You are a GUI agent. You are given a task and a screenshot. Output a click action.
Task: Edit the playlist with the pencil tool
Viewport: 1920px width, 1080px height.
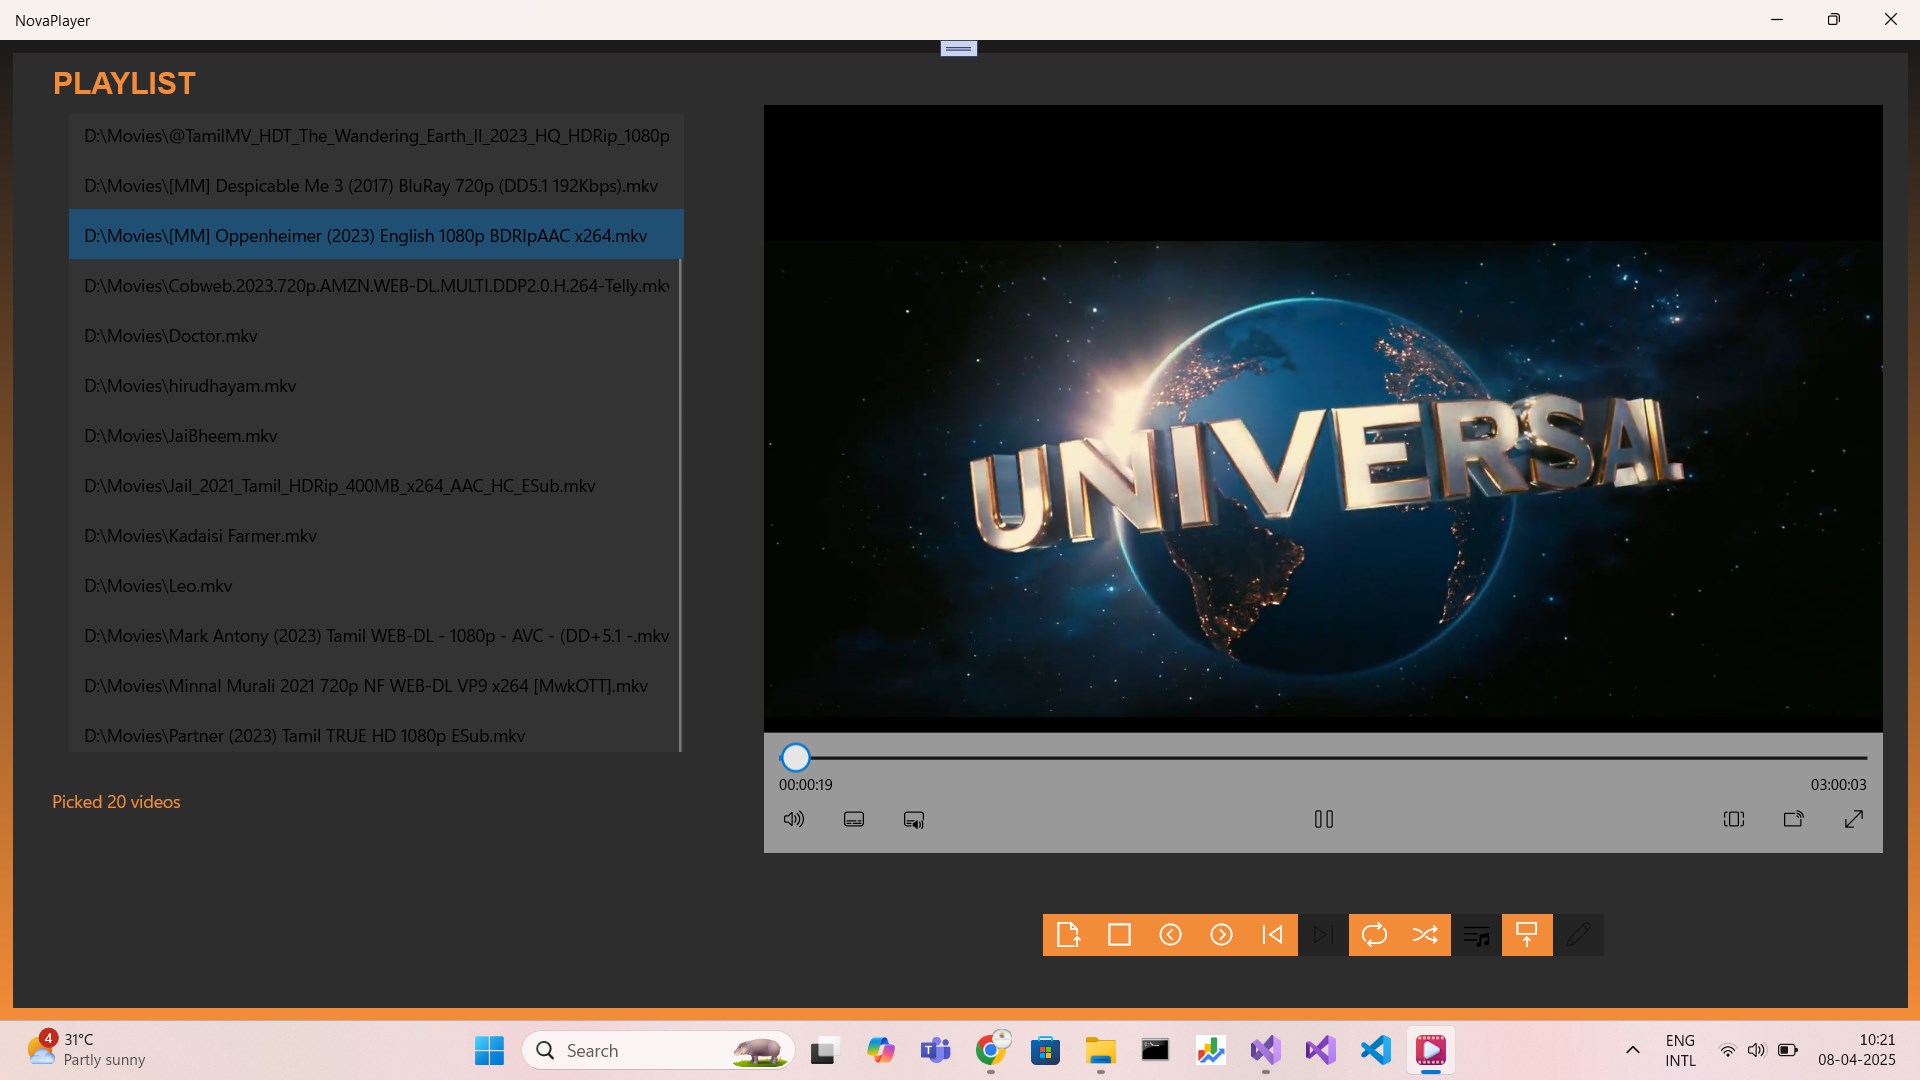click(x=1580, y=935)
